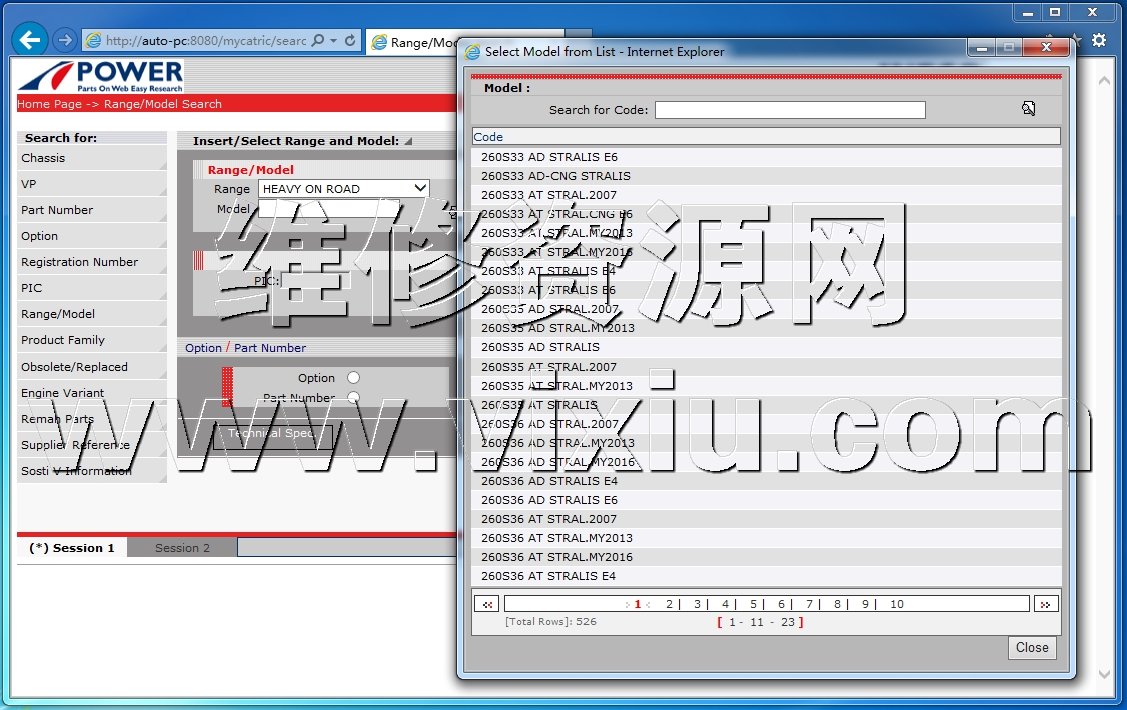The width and height of the screenshot is (1127, 710).
Task: Go to page 5 of results
Action: tap(753, 604)
